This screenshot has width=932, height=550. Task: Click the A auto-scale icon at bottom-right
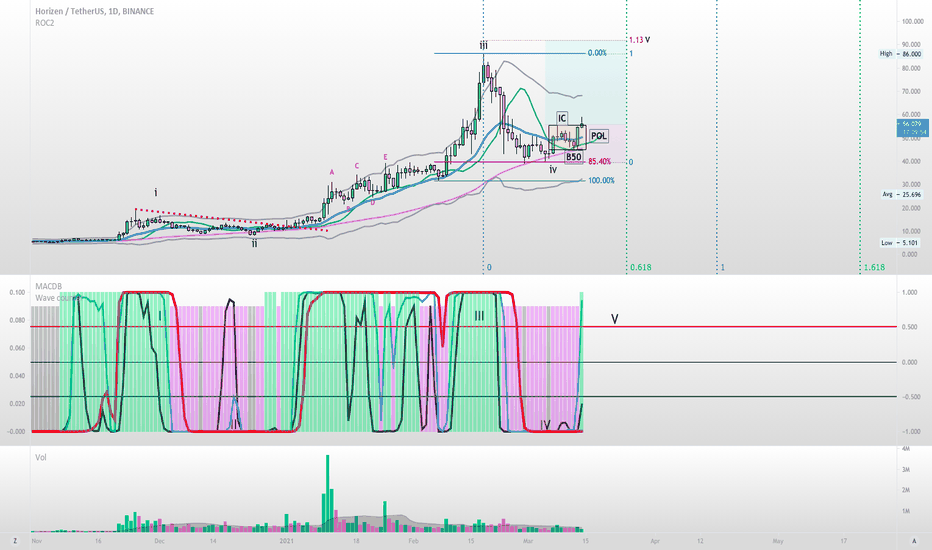(x=914, y=540)
